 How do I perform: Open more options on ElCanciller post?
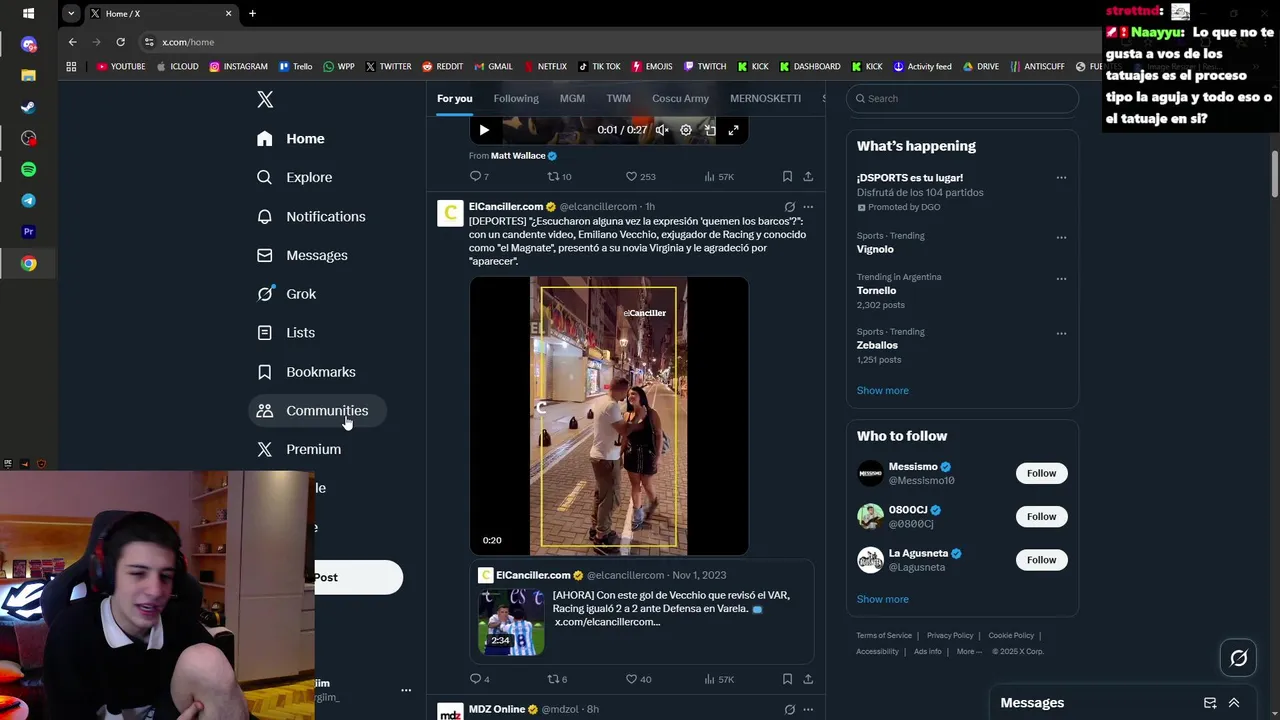[808, 207]
